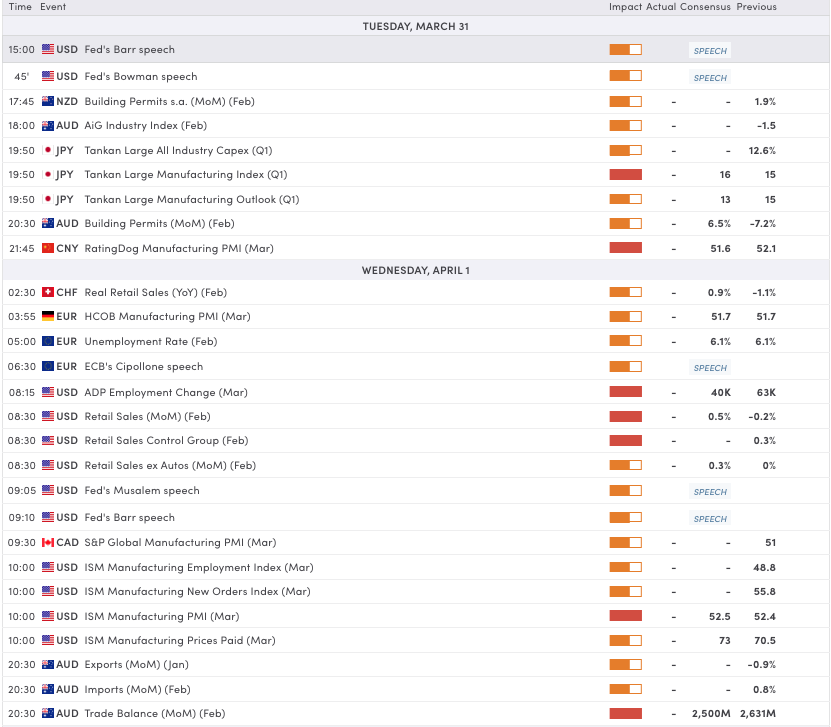Open S&P Global Manufacturing PMI (Mar) event
This screenshot has height=727, width=831.
point(180,543)
